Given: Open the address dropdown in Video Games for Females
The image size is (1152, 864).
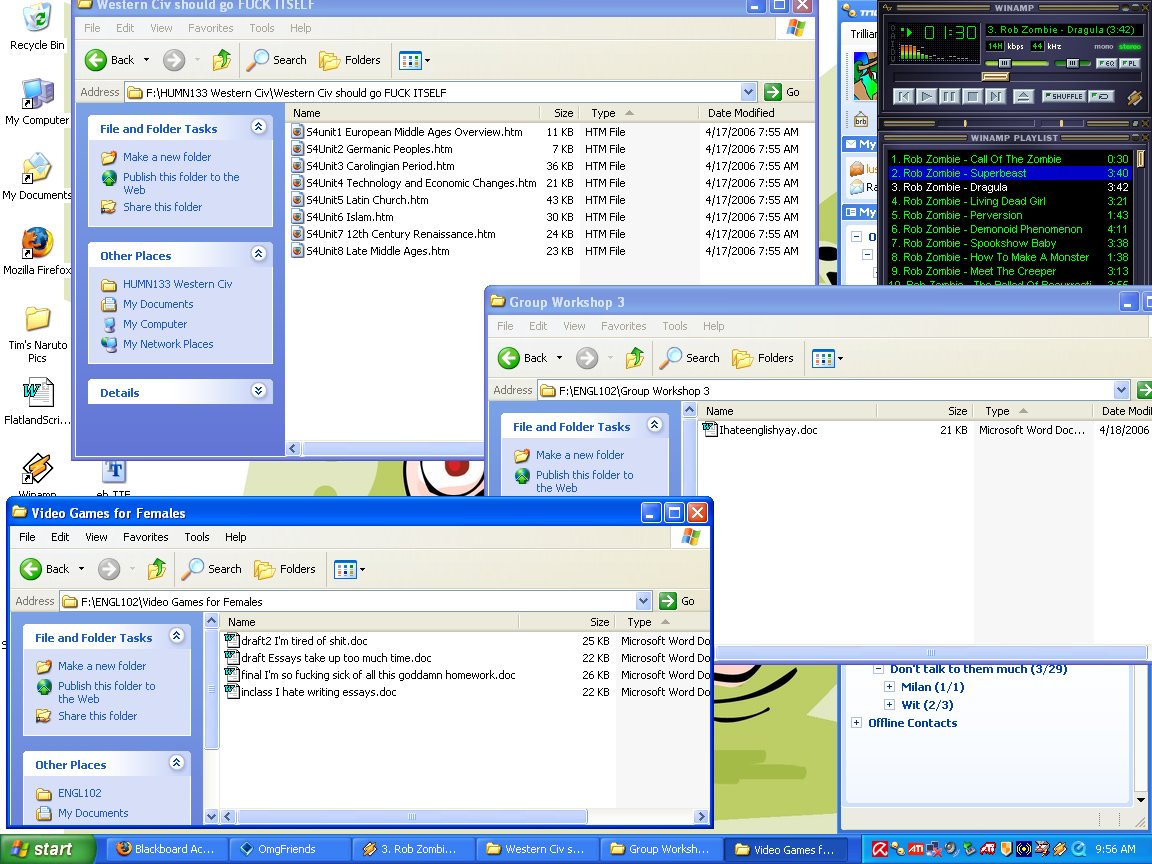Looking at the screenshot, I should coord(644,601).
